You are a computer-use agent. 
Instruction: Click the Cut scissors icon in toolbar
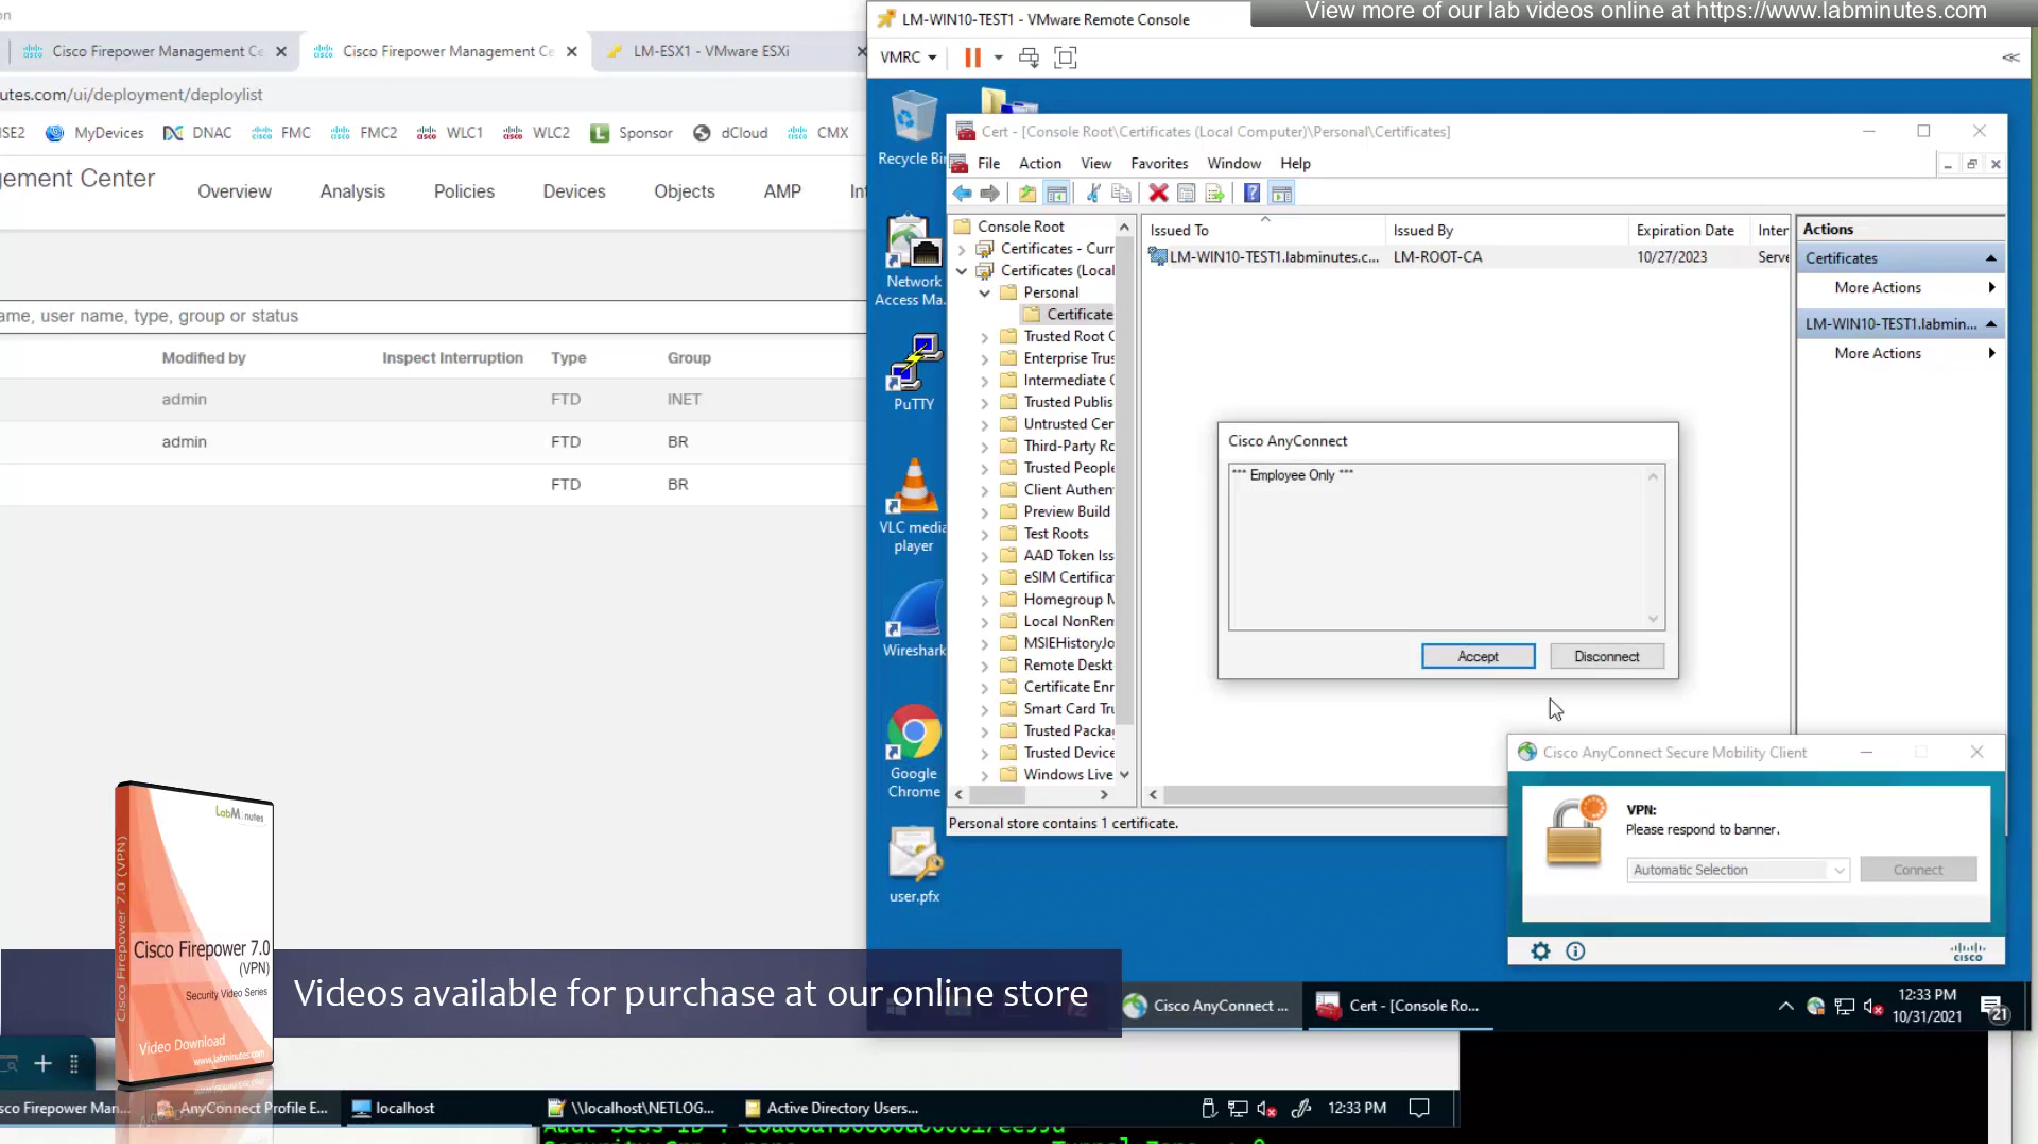tap(1093, 193)
